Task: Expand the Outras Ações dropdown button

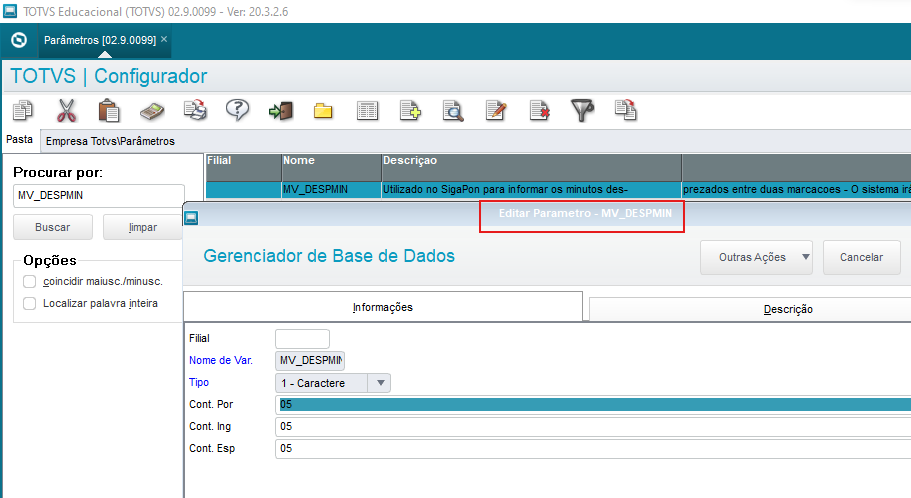Action: pos(756,257)
